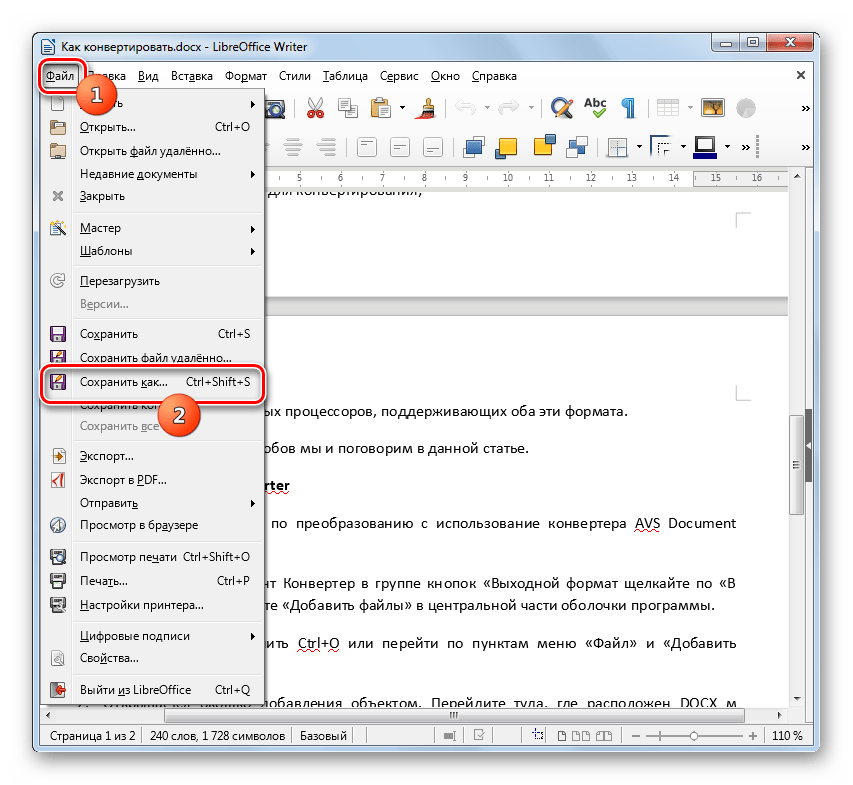The width and height of the screenshot is (853, 785).
Task: Click the Redo arrow icon
Action: tap(509, 108)
